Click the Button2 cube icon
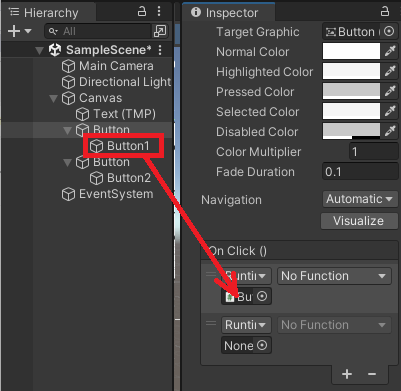The height and width of the screenshot is (391, 401). (x=96, y=178)
